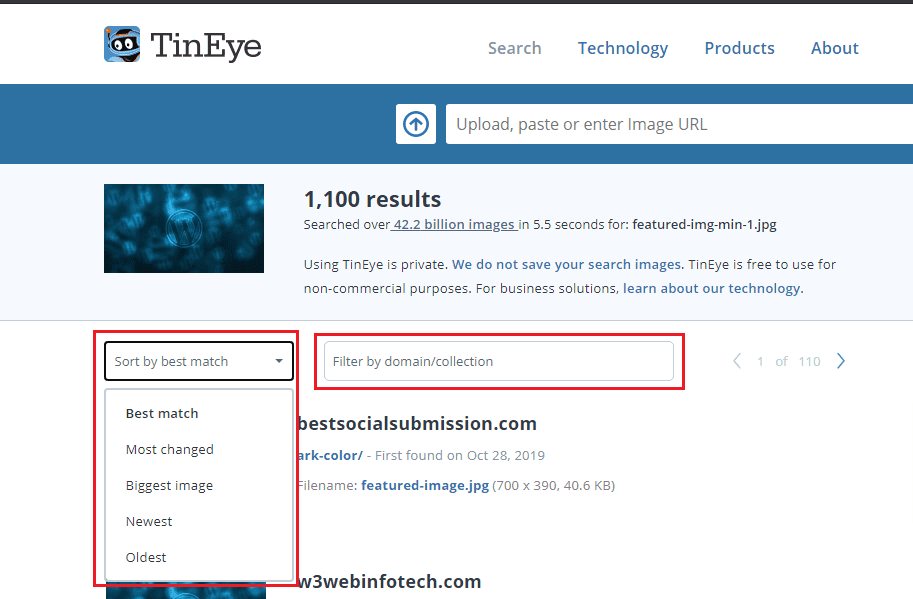Click the featured-img-min-1.jpg filename text
The image size is (913, 599).
(705, 225)
